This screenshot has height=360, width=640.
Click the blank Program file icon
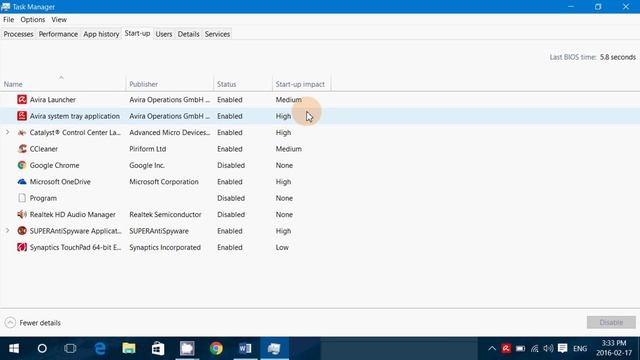point(22,198)
